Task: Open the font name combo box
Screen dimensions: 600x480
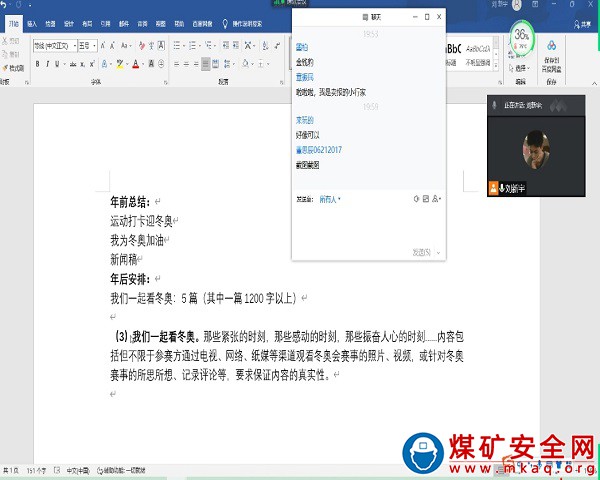Action: click(x=55, y=46)
